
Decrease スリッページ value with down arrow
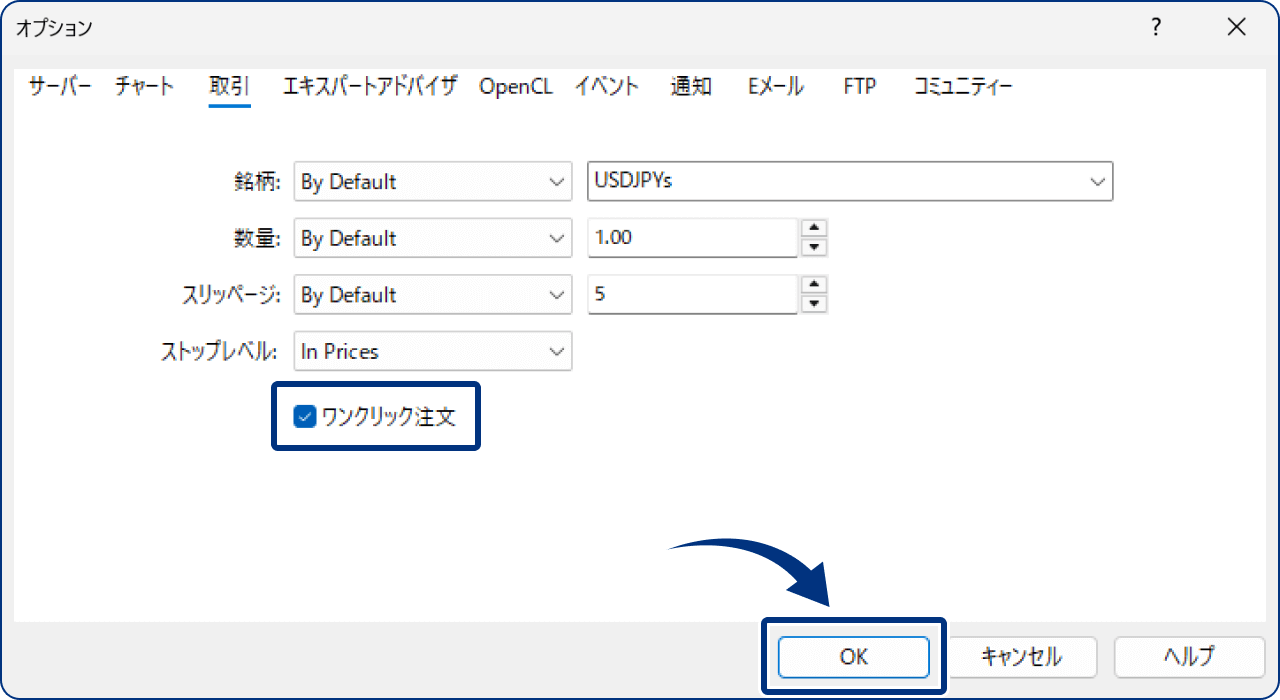[x=815, y=304]
